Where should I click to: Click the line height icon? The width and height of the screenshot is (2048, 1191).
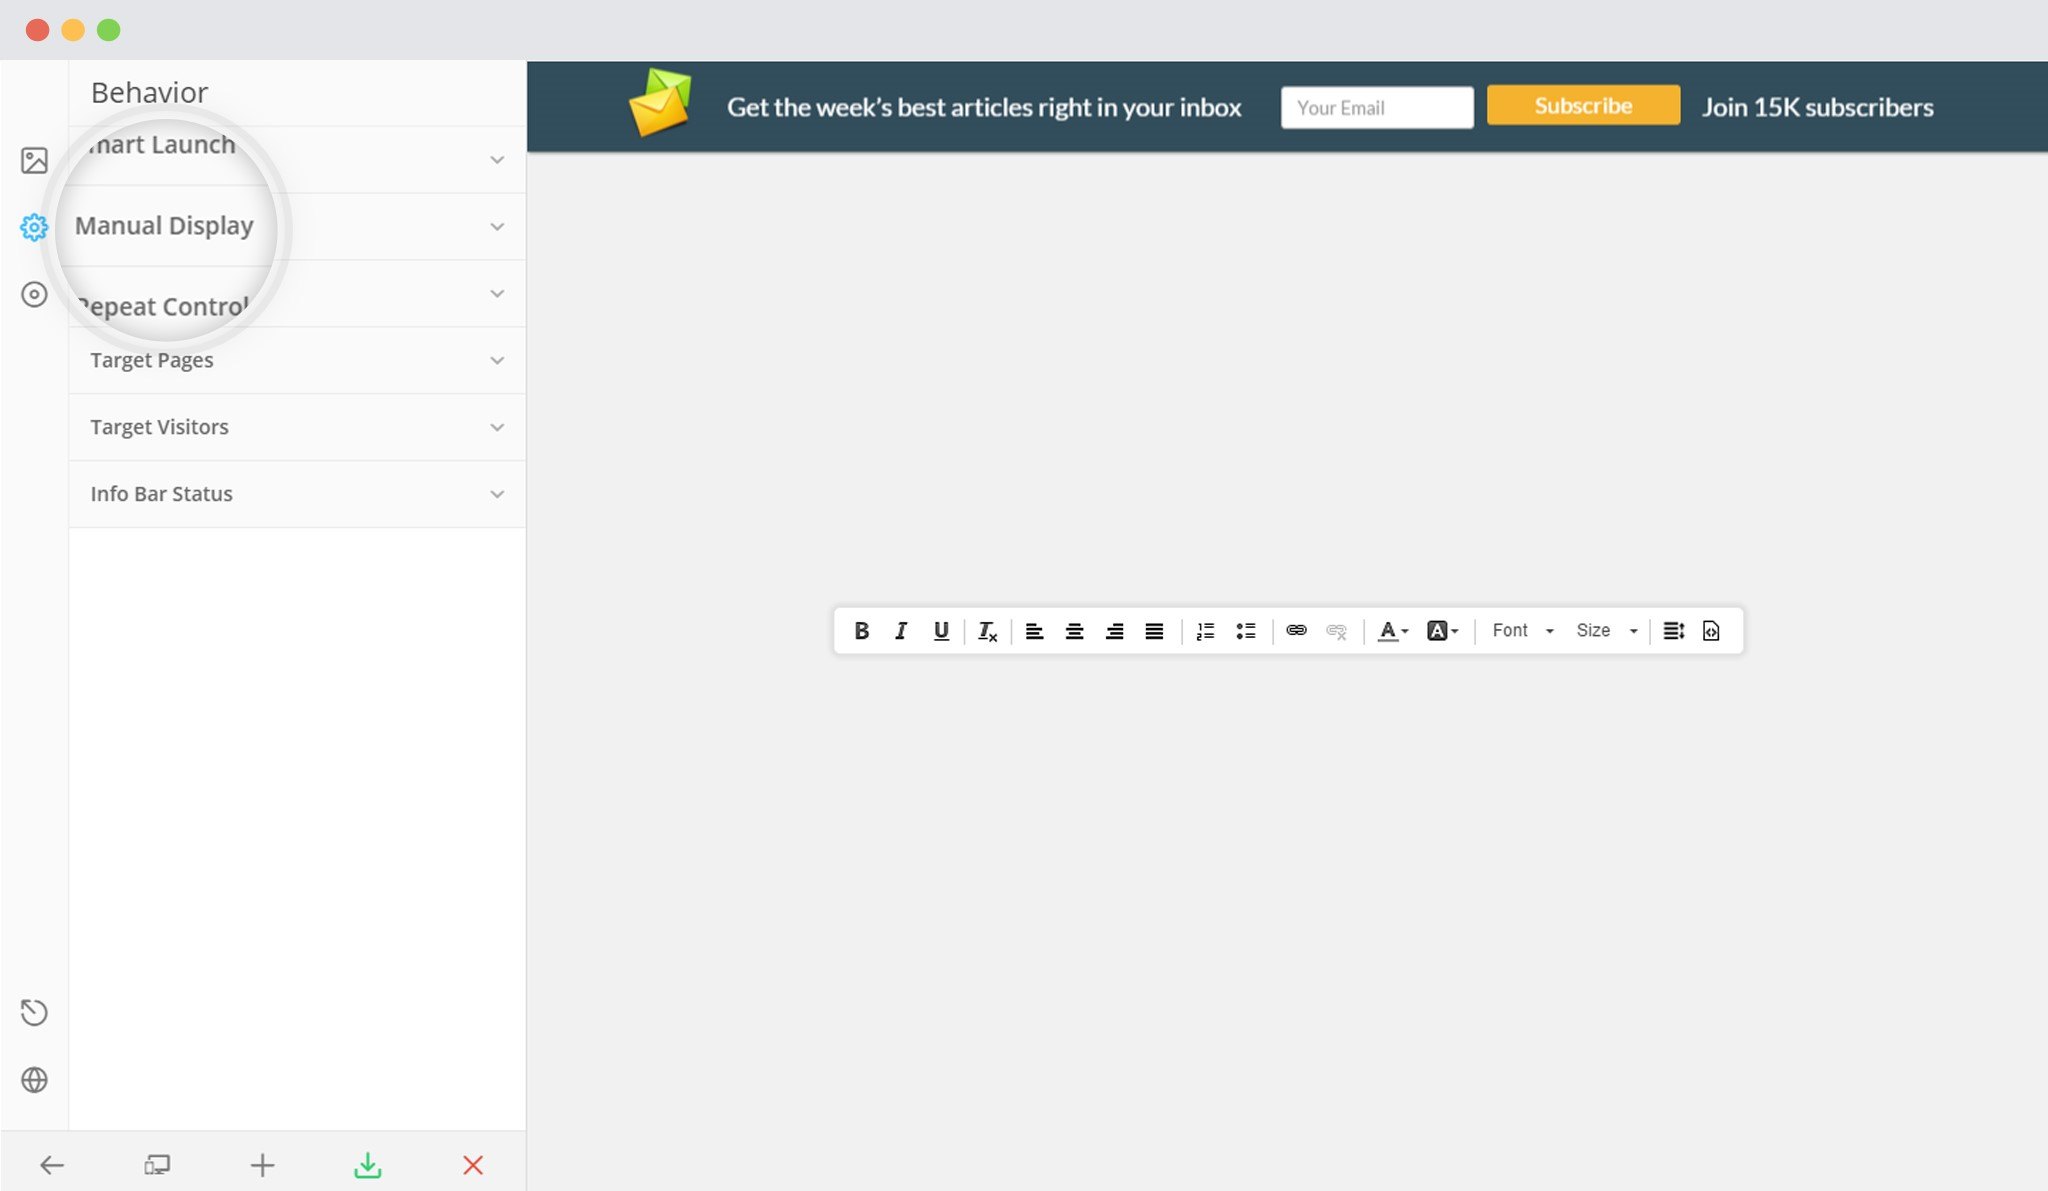pyautogui.click(x=1673, y=631)
